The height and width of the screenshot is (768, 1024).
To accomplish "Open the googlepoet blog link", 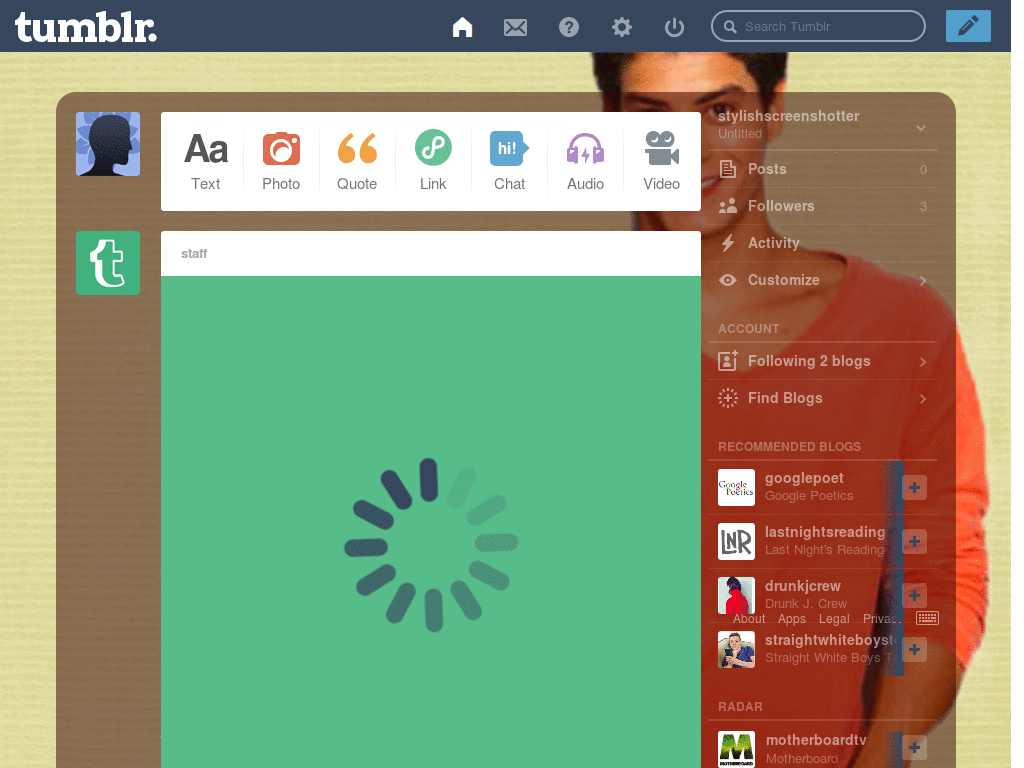I will pyautogui.click(x=804, y=478).
